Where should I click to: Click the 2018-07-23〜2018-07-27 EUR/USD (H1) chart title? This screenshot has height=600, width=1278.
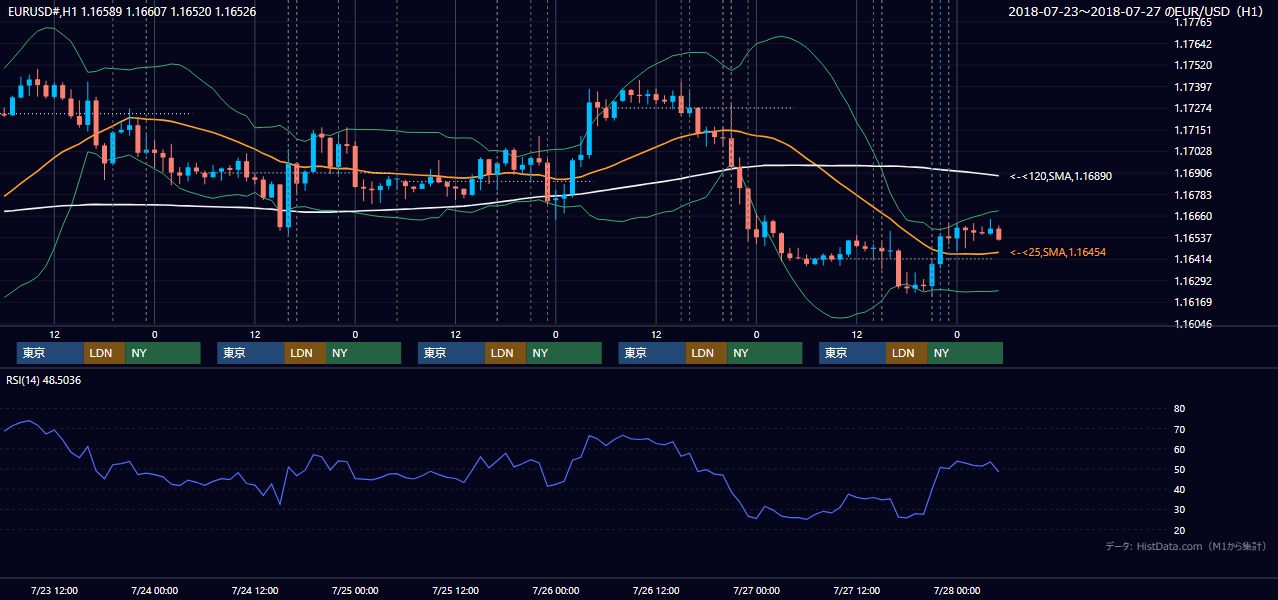pyautogui.click(x=1136, y=11)
